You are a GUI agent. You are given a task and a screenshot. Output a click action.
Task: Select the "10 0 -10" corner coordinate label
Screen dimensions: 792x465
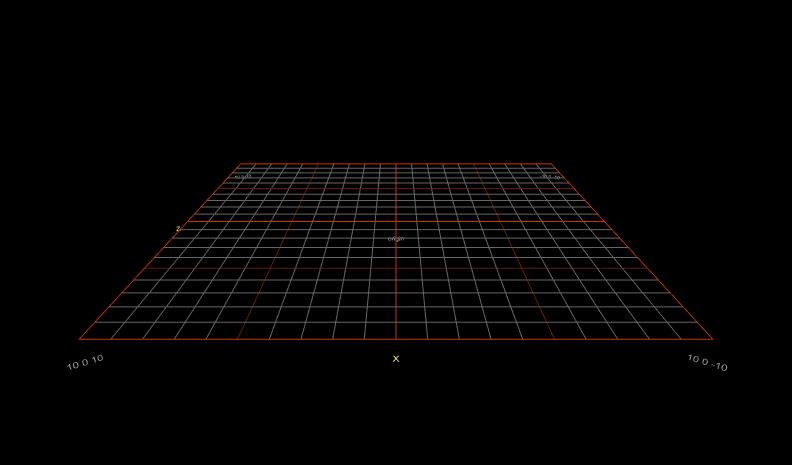pyautogui.click(x=707, y=362)
